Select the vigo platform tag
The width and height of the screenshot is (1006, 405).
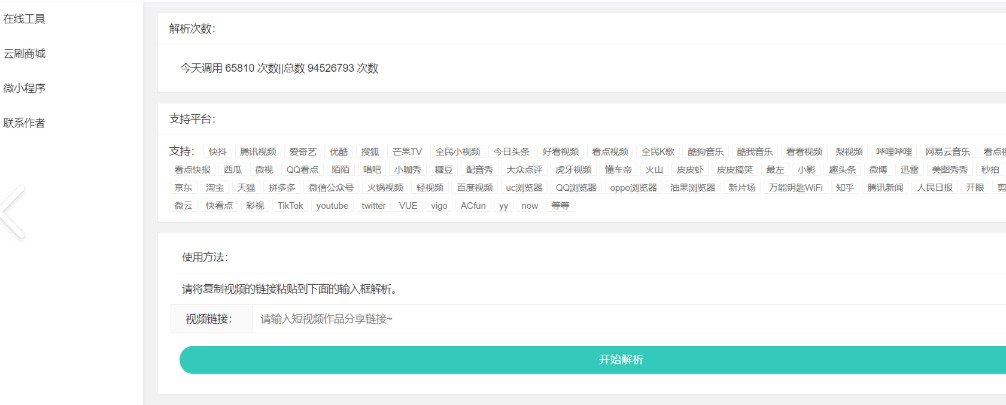pyautogui.click(x=439, y=205)
